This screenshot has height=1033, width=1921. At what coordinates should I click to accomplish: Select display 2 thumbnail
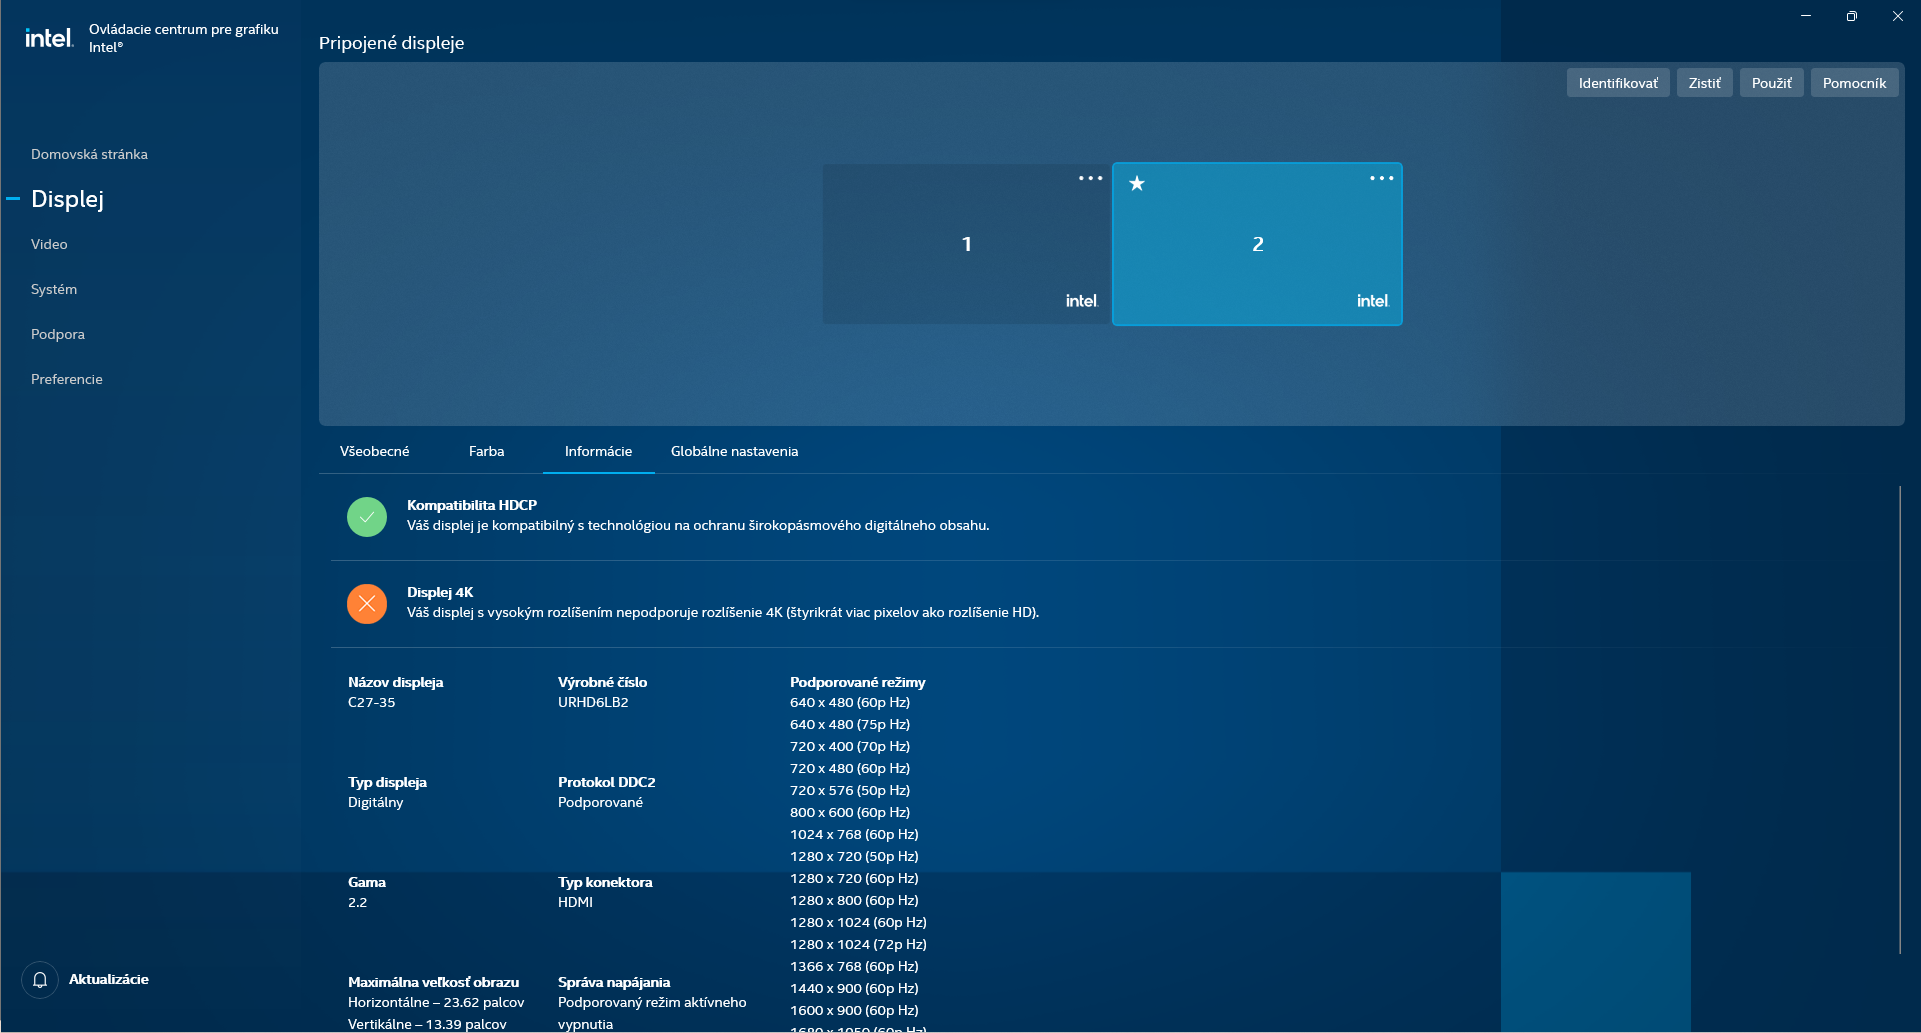point(1257,244)
